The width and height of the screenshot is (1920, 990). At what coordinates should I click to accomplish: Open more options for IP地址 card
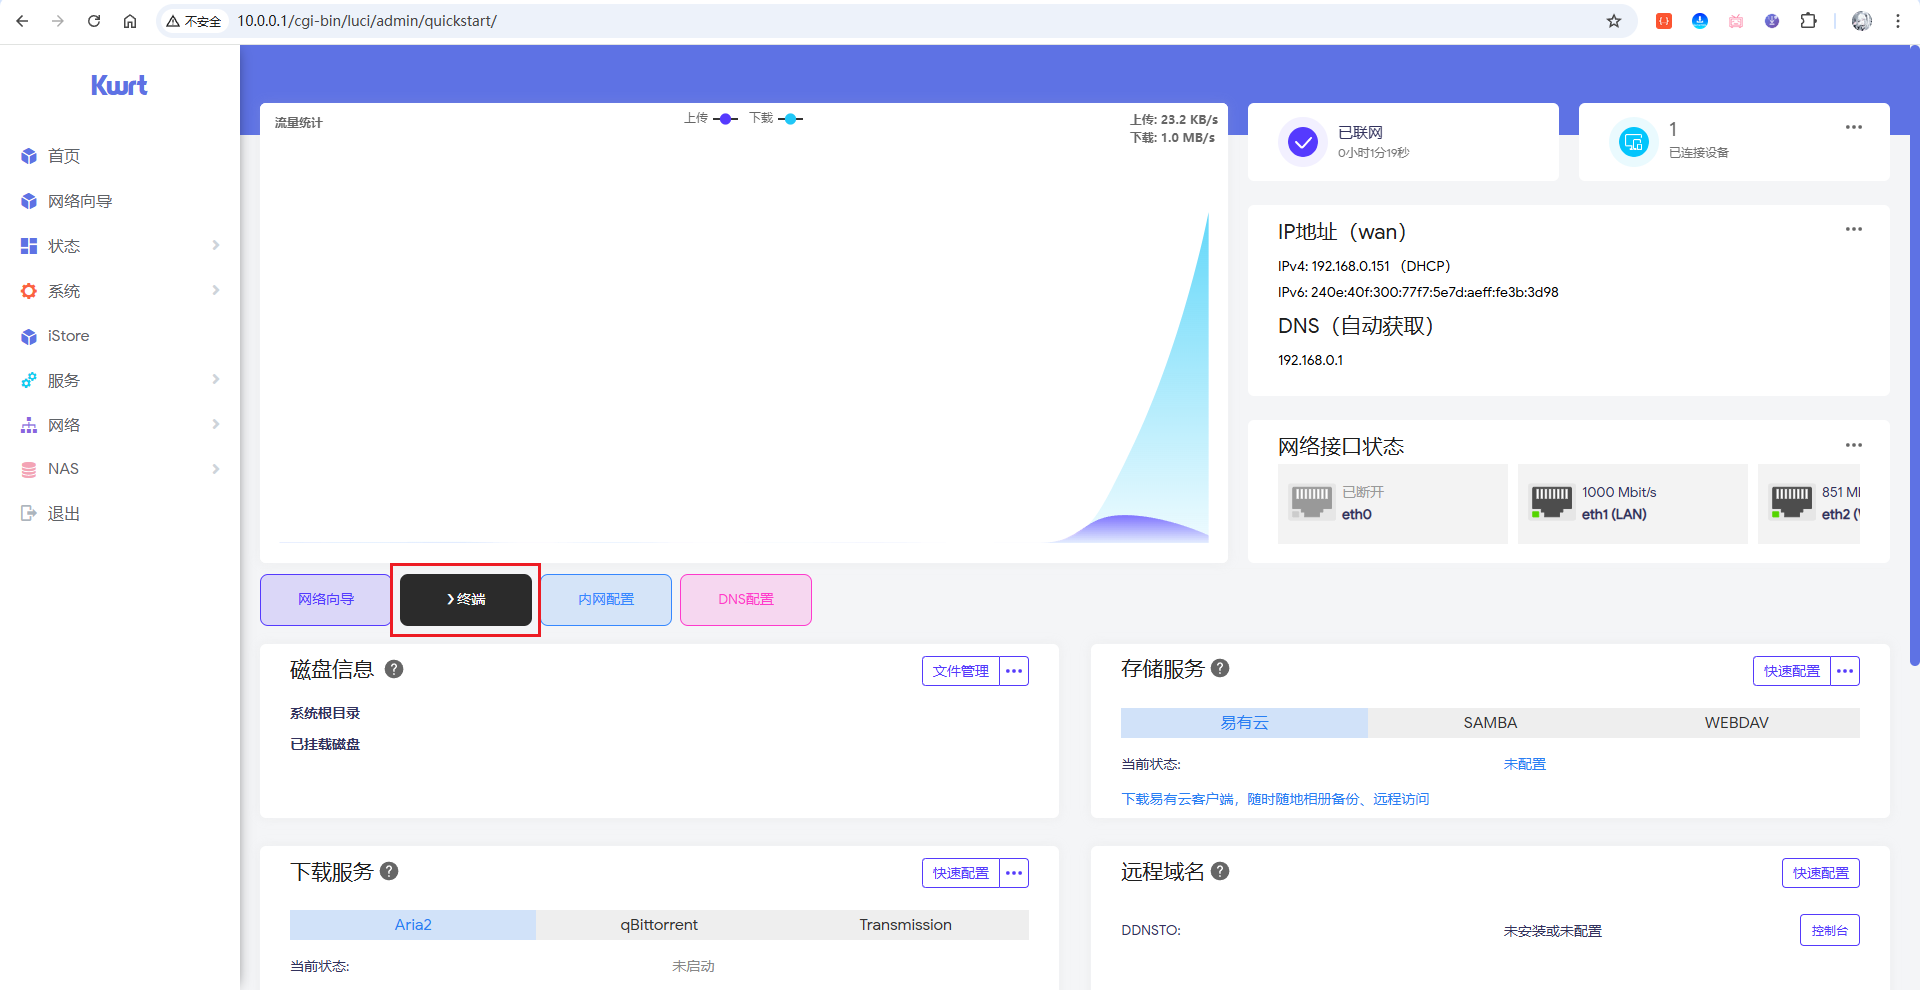[x=1853, y=229]
